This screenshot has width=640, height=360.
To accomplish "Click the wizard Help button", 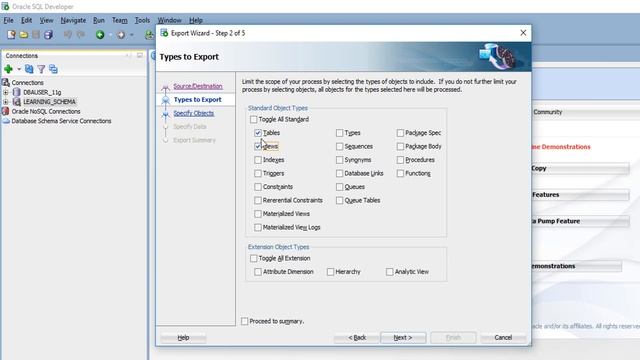I will pyautogui.click(x=183, y=338).
